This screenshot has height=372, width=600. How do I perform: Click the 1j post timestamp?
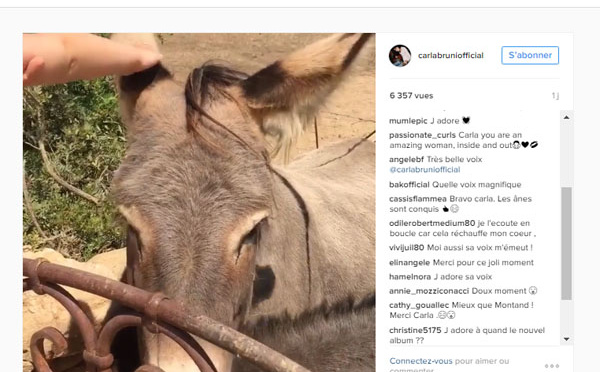[555, 96]
